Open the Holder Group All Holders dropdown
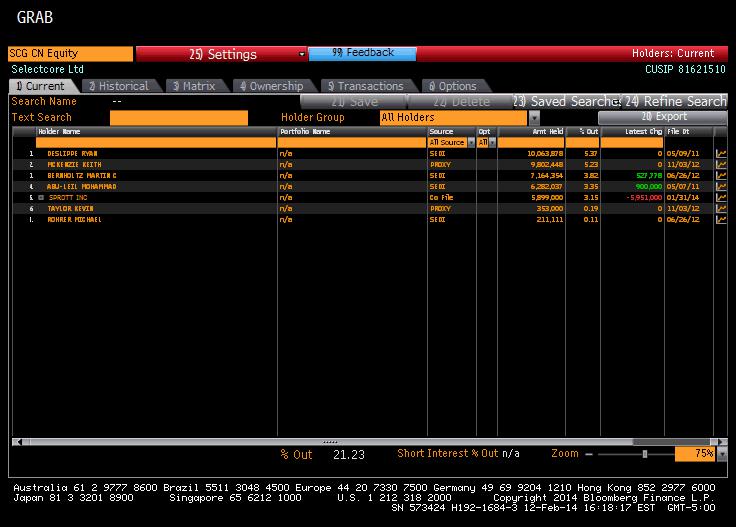 (534, 117)
